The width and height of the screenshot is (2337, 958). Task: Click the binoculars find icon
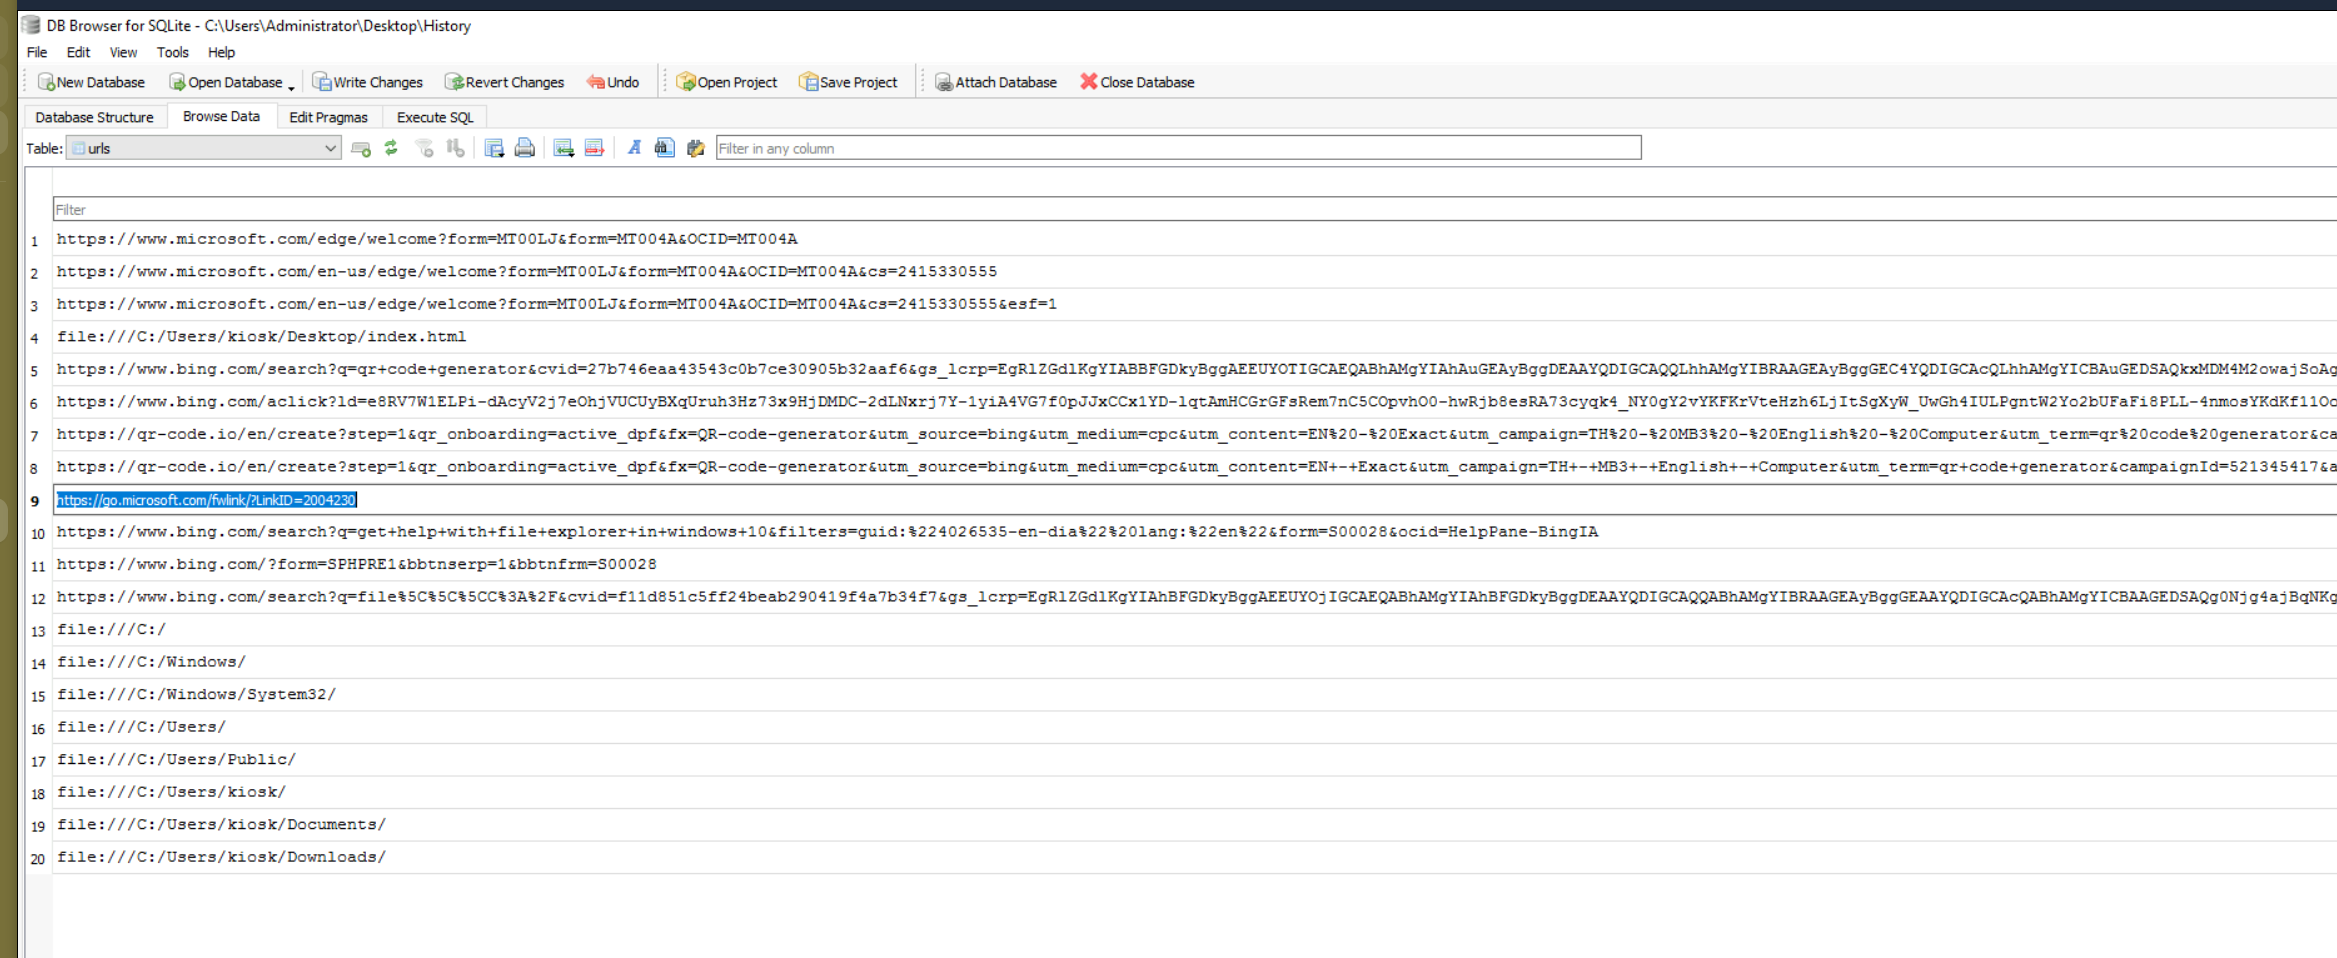(x=664, y=148)
